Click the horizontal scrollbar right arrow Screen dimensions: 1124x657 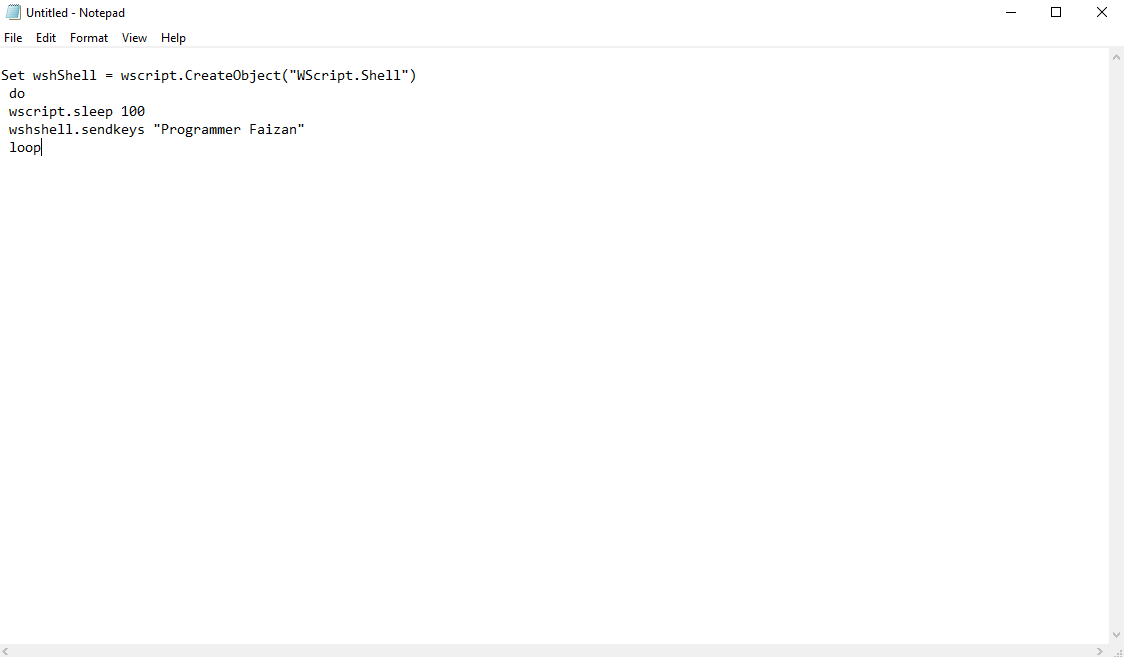click(x=1101, y=650)
